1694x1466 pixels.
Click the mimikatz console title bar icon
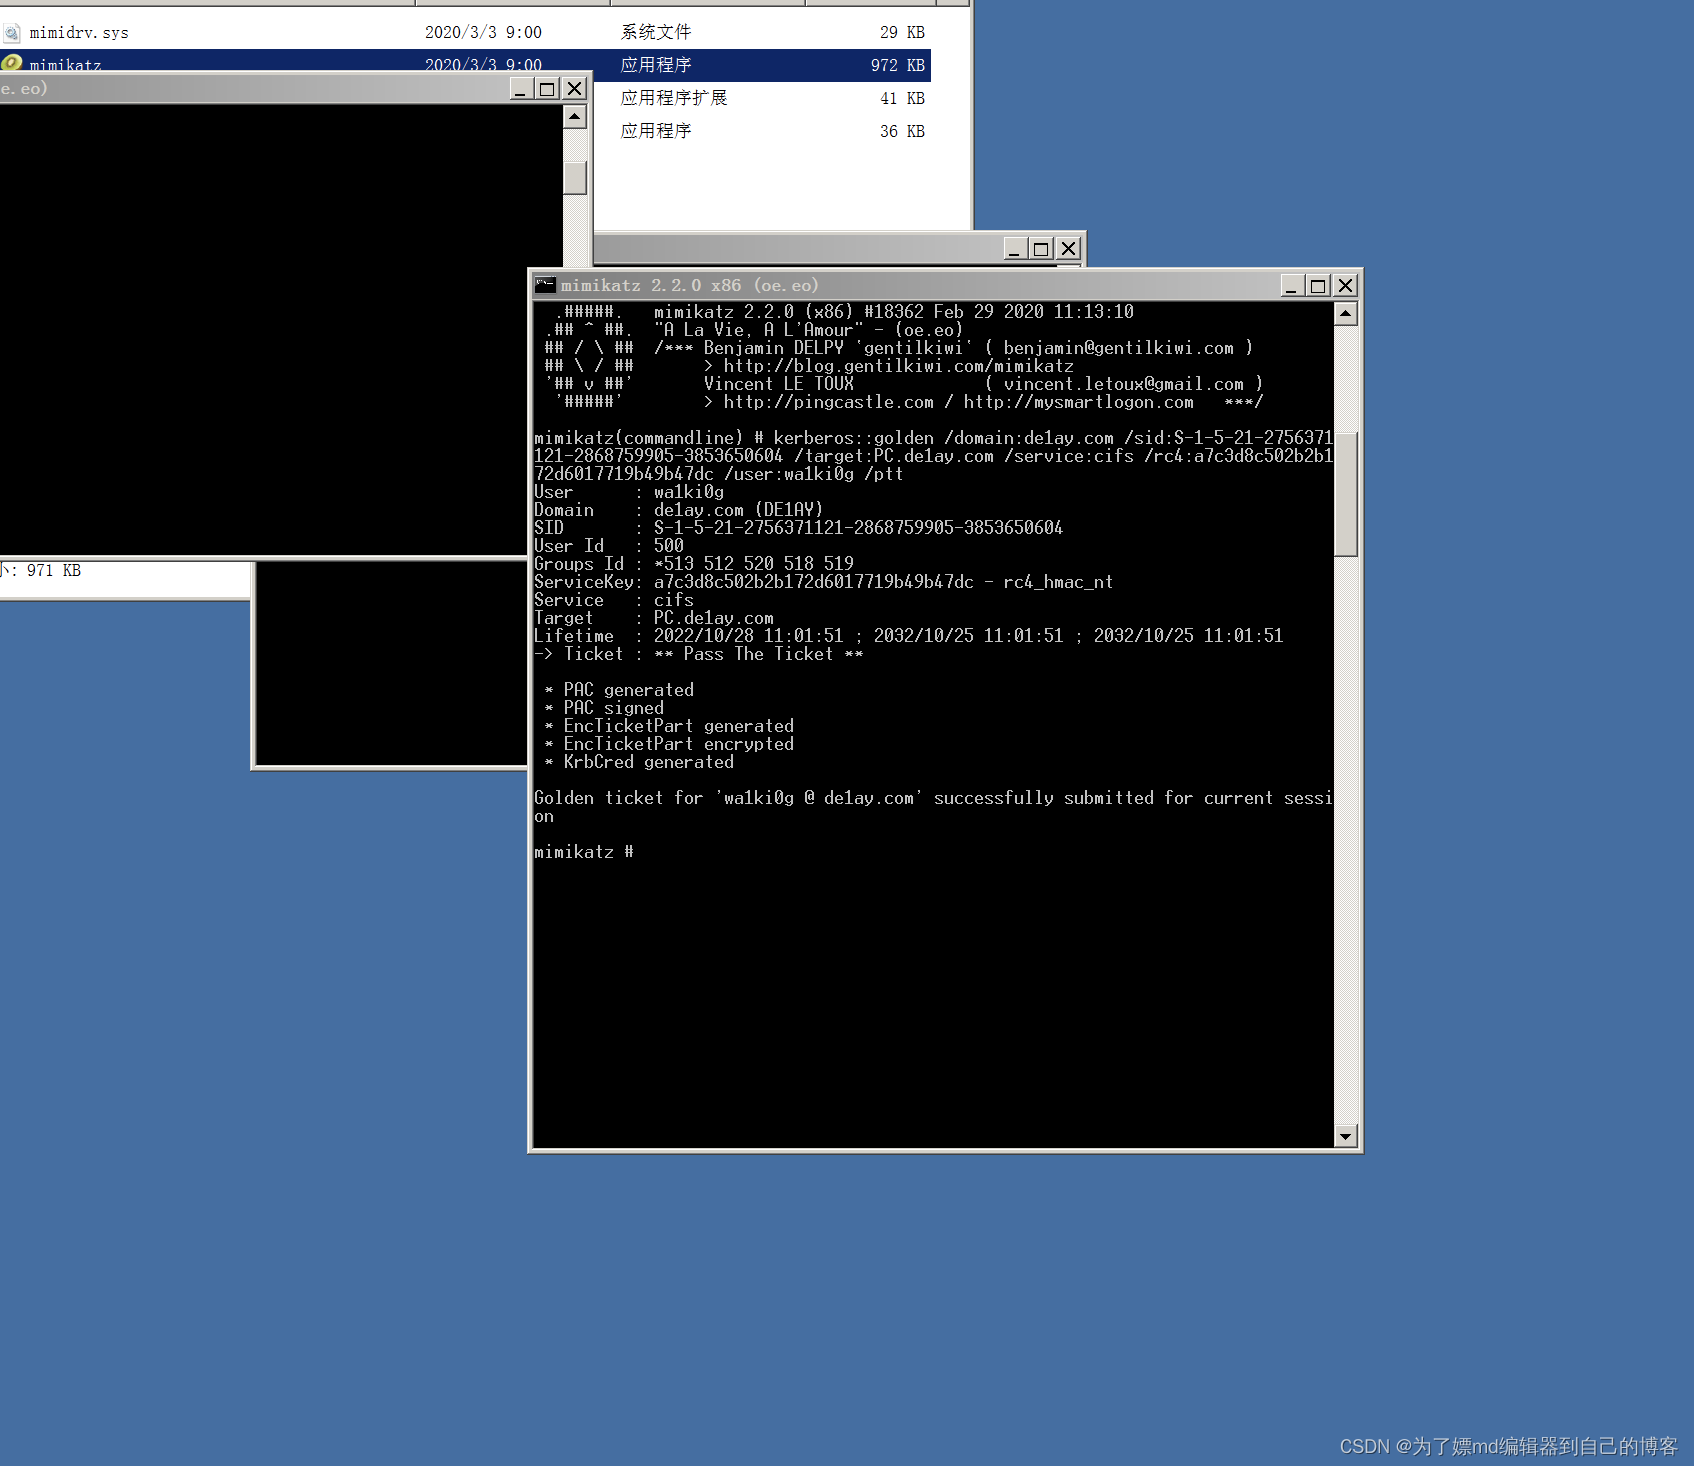coord(544,285)
